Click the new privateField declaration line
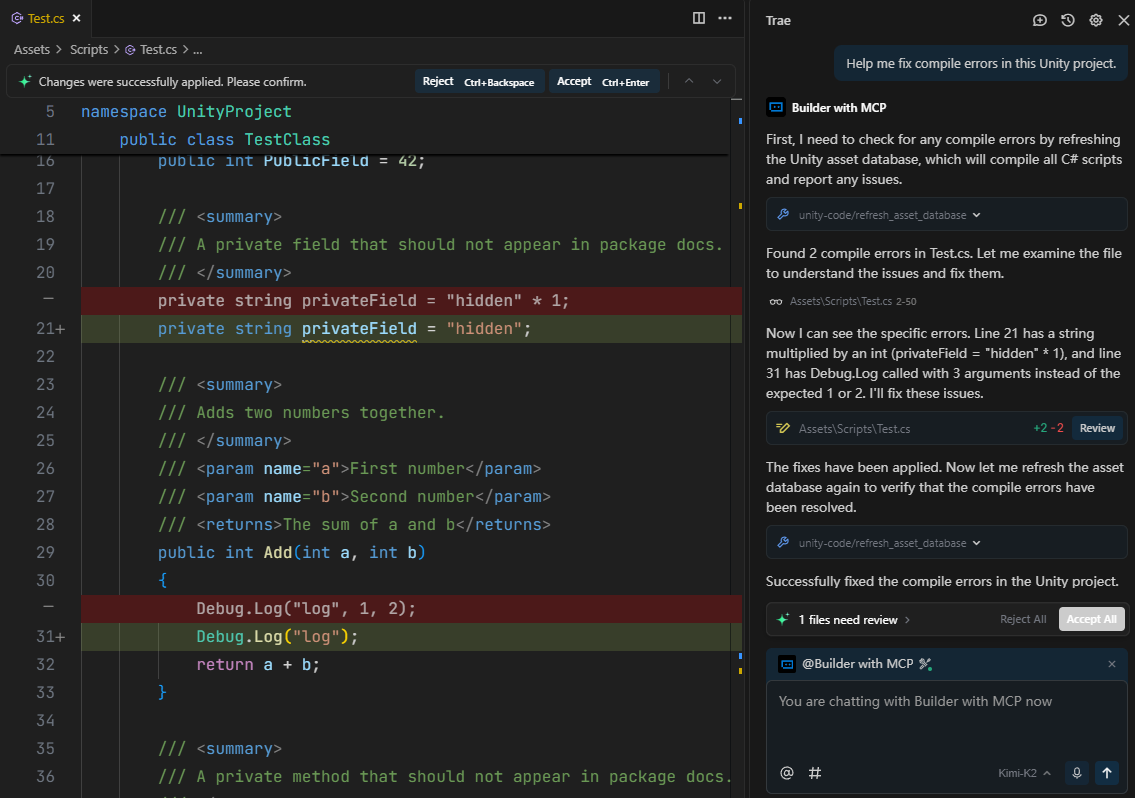Image resolution: width=1135 pixels, height=798 pixels. pyautogui.click(x=411, y=329)
